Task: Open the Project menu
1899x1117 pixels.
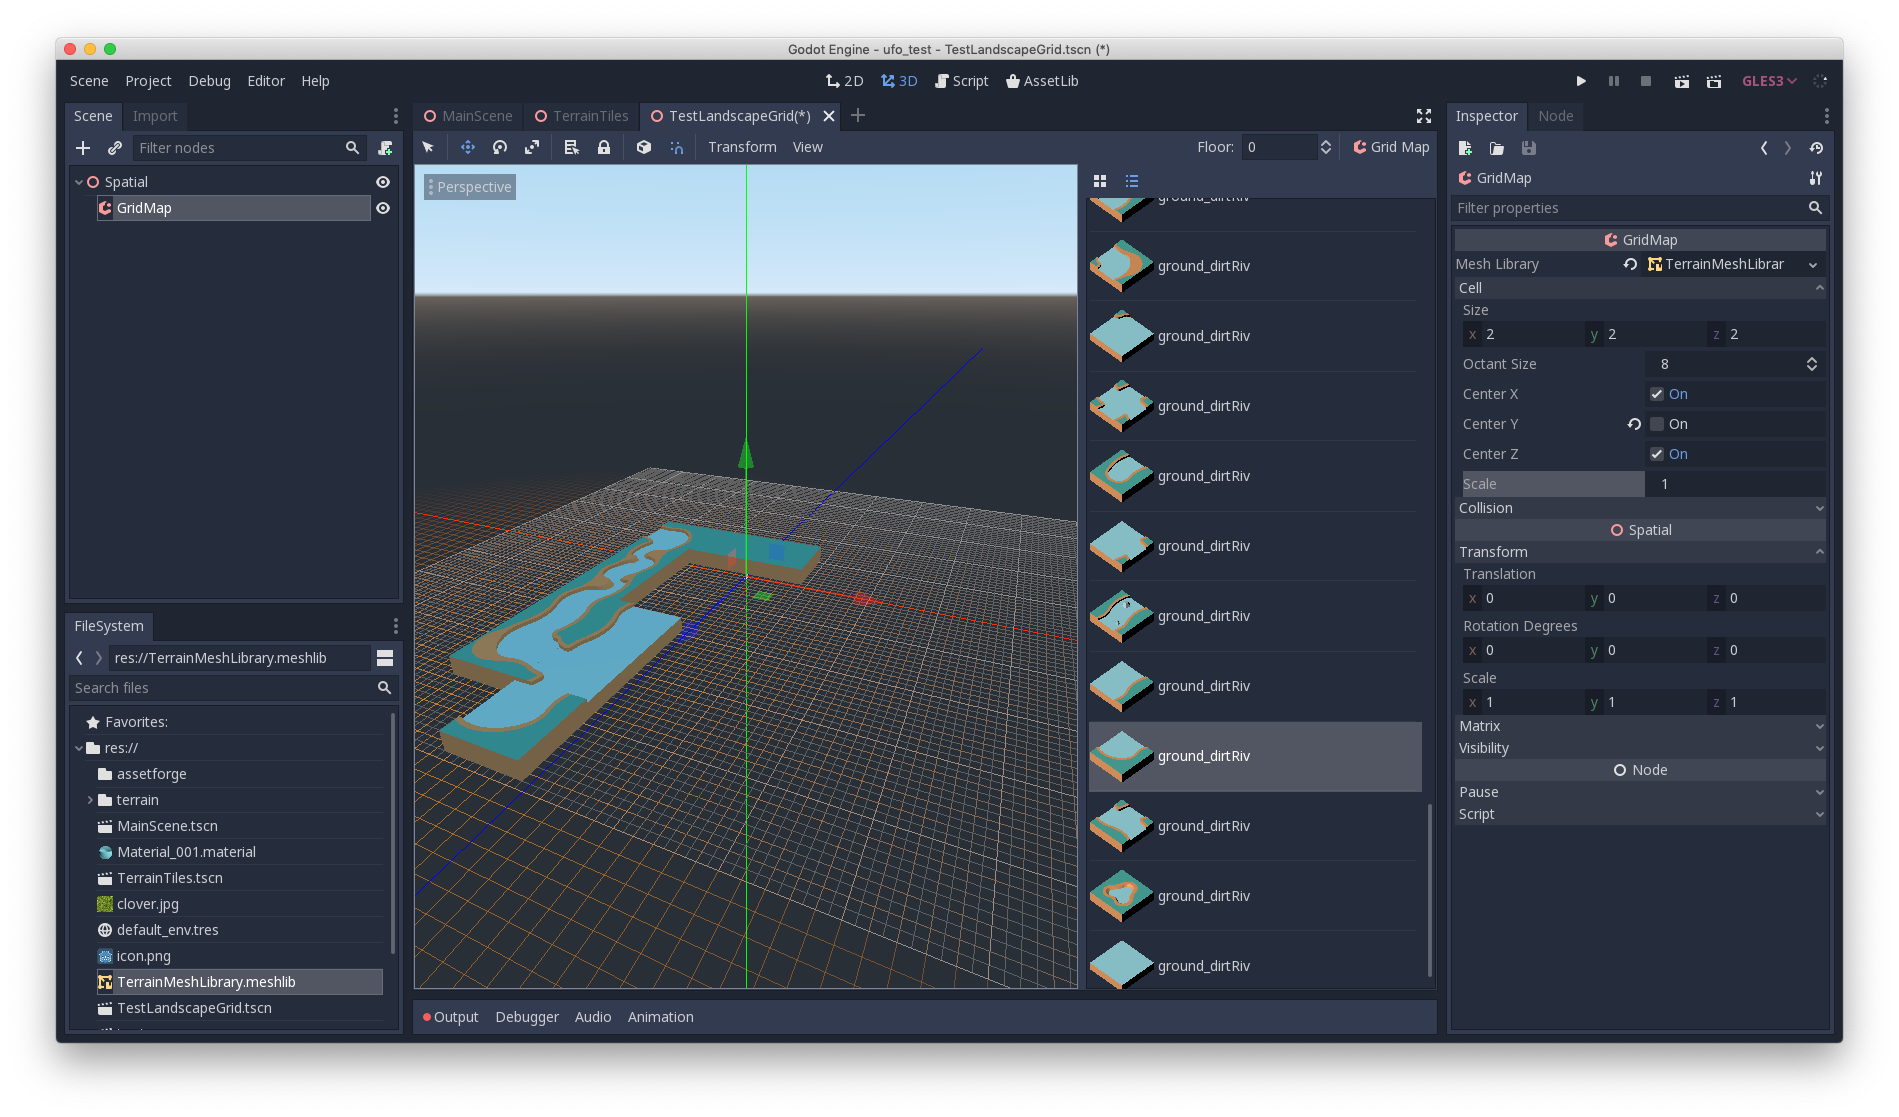Action: coord(148,81)
